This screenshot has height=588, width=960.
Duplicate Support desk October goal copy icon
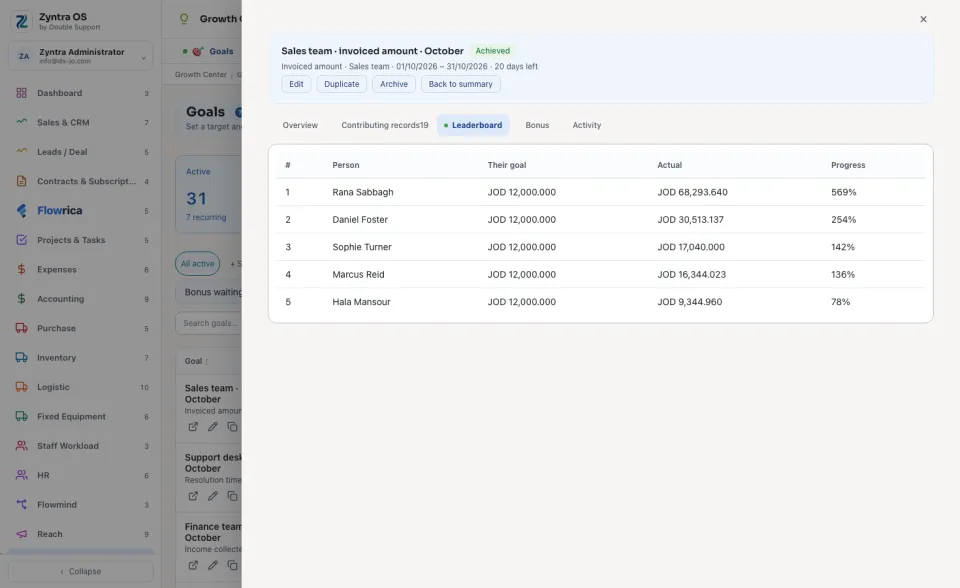coord(232,496)
